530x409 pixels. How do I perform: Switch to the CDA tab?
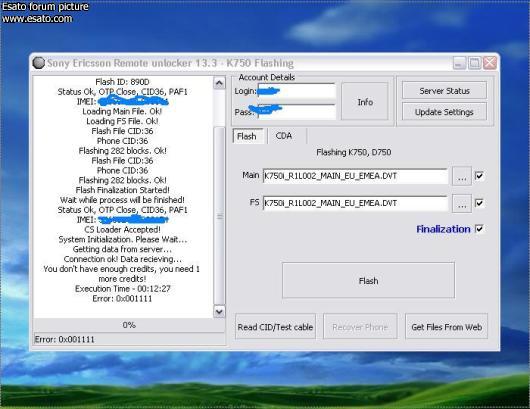pyautogui.click(x=284, y=136)
